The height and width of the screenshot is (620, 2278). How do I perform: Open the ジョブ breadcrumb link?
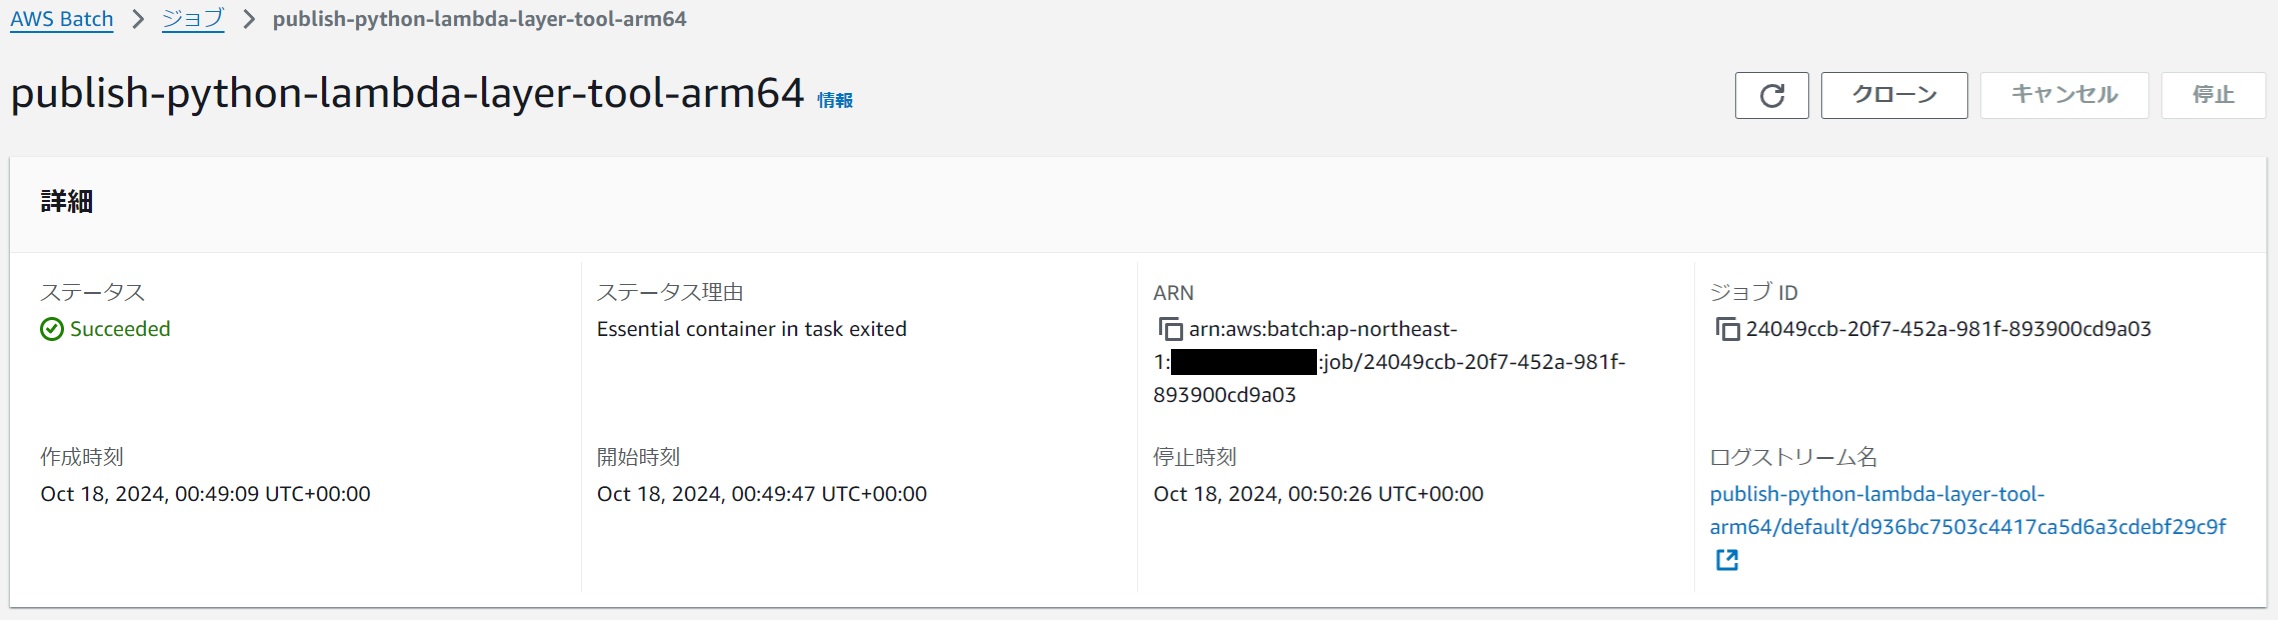[193, 19]
